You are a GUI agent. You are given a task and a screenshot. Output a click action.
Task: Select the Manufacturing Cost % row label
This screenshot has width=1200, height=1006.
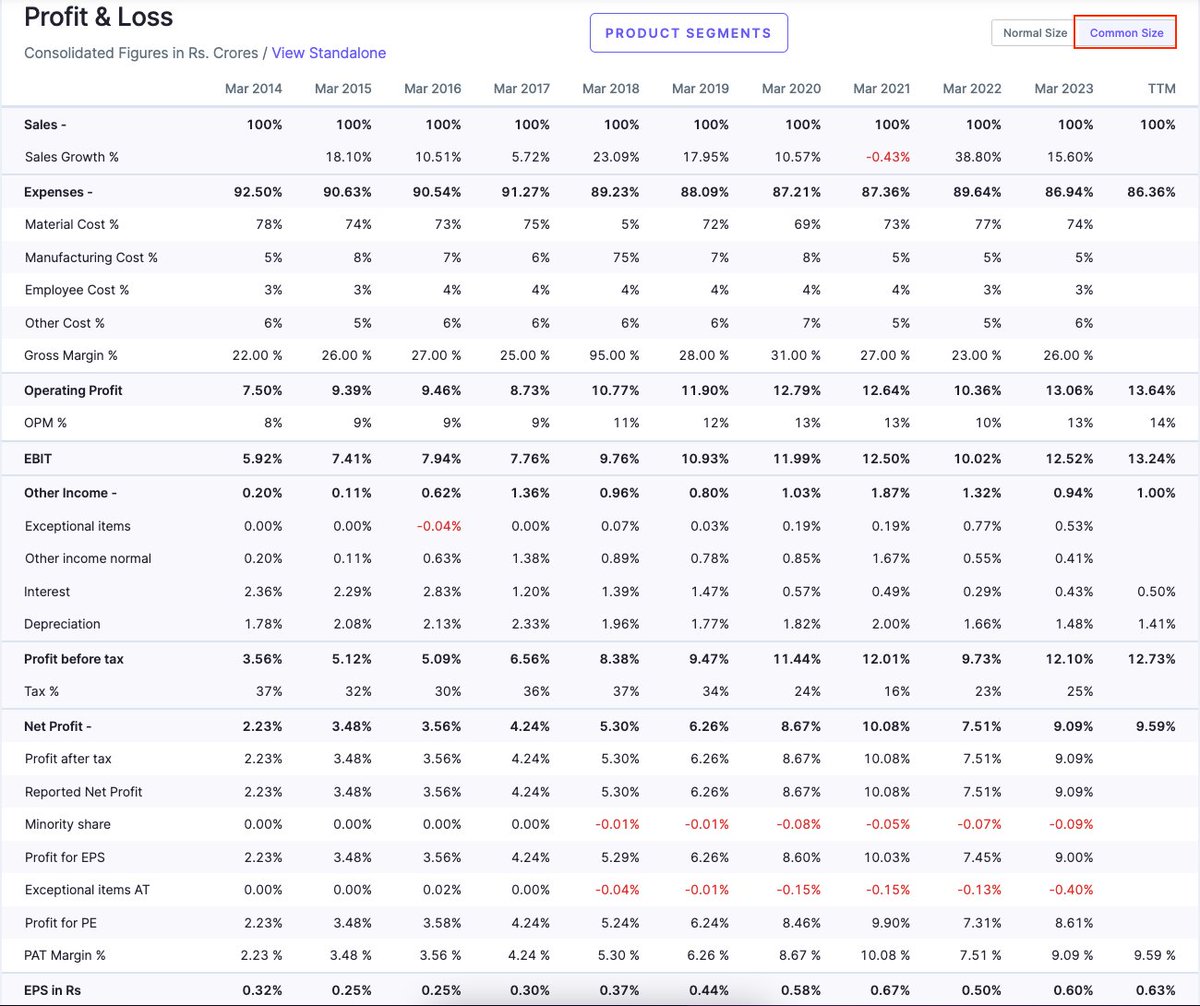tap(91, 258)
